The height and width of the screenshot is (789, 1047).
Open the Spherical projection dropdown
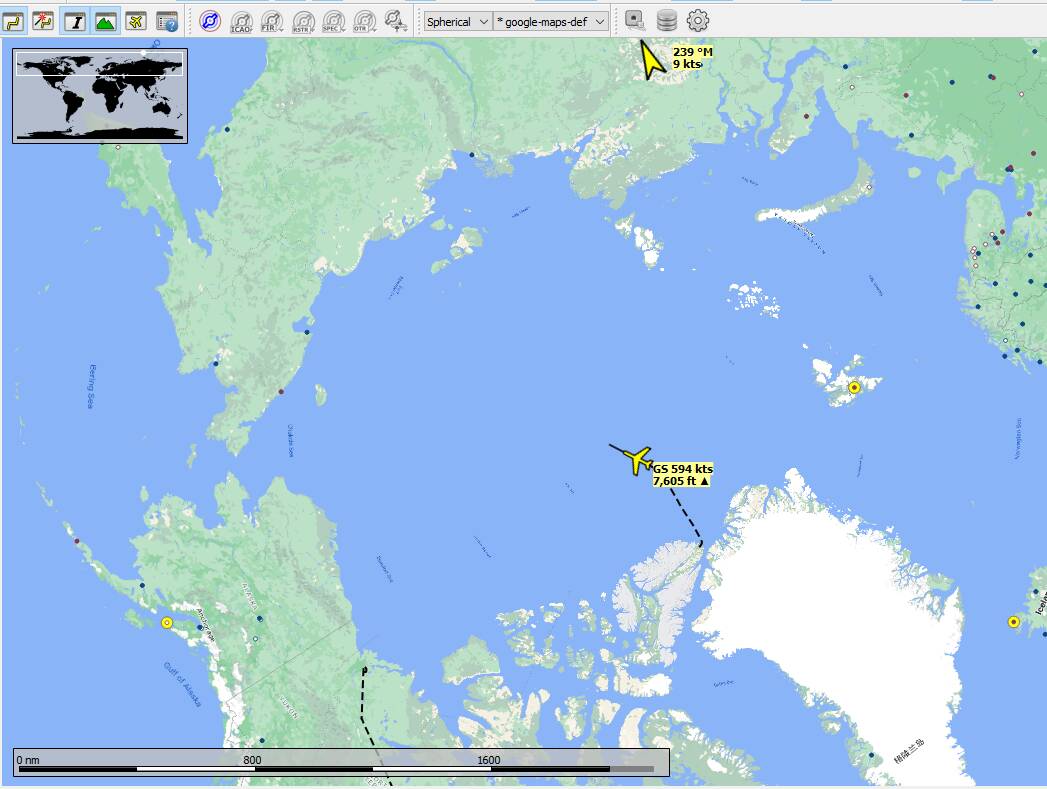click(x=458, y=21)
